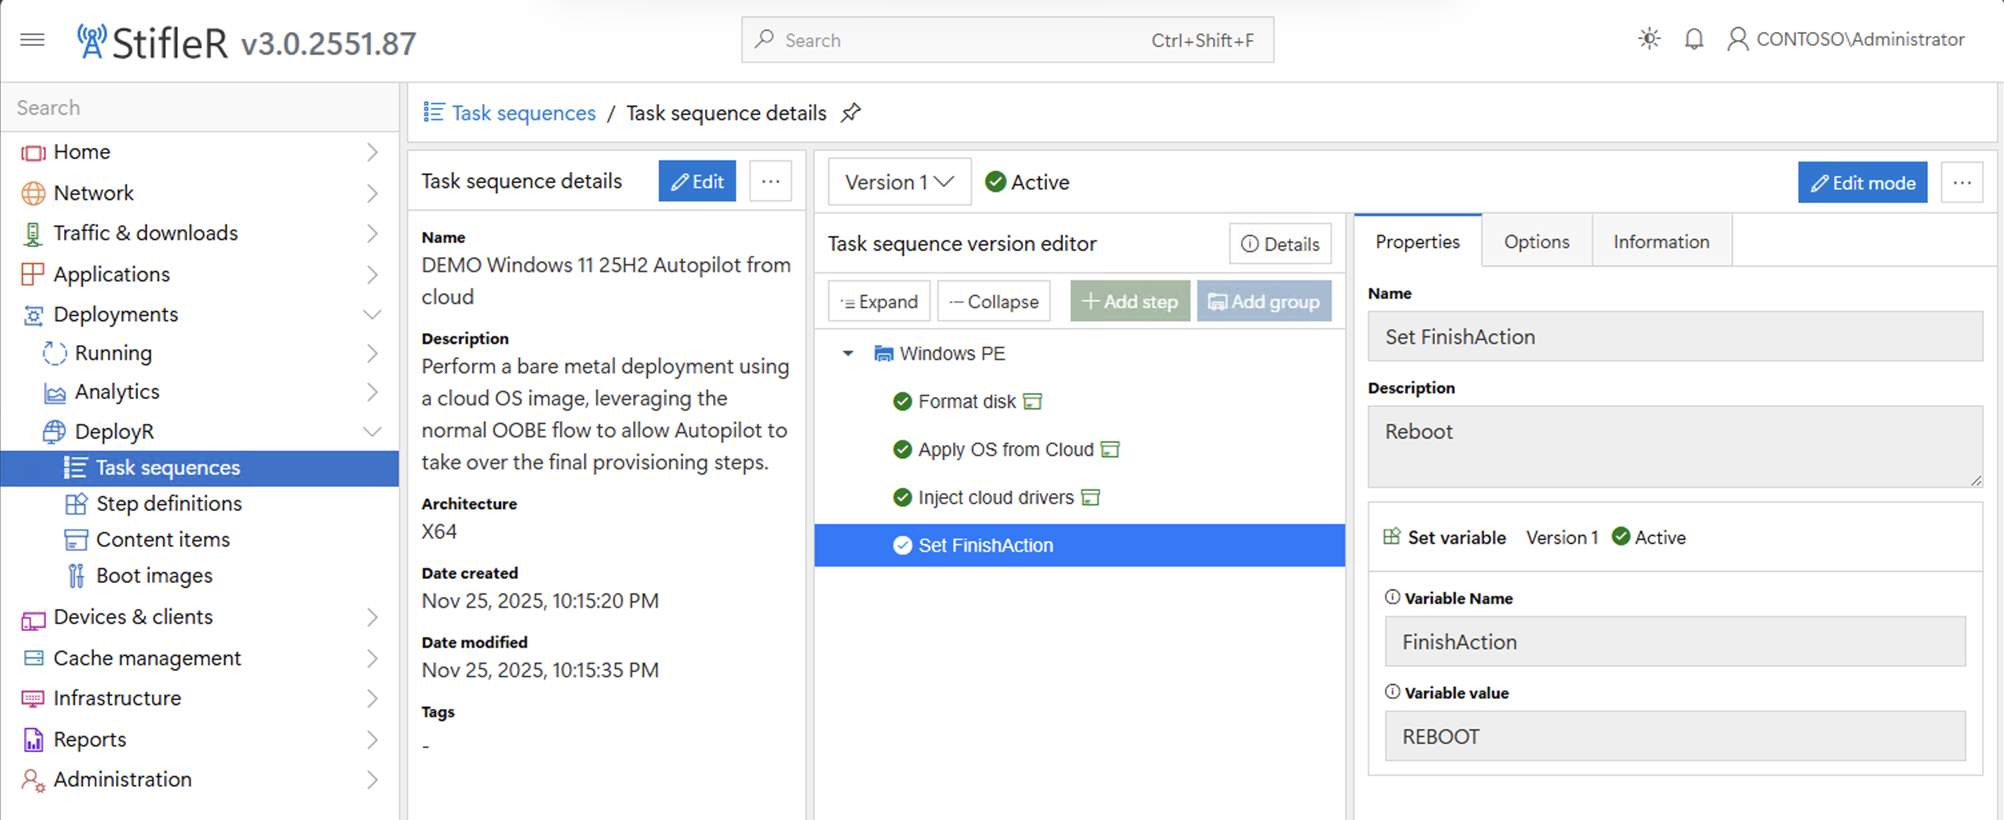Collapse the Windows PE group
This screenshot has height=820, width=2004.
click(848, 353)
